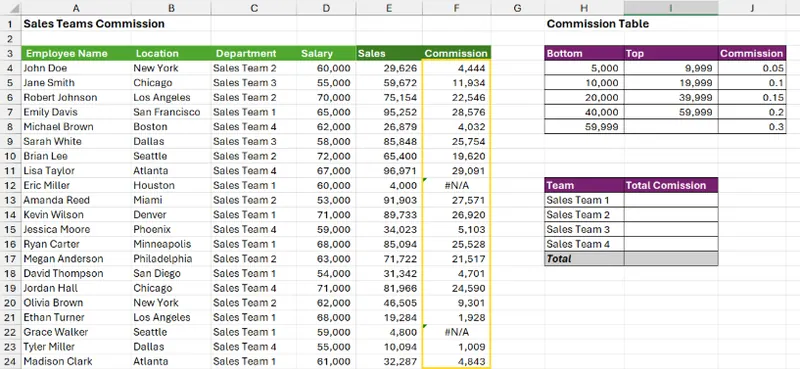Click the empty Top cell in the 0.3 row

(671, 127)
